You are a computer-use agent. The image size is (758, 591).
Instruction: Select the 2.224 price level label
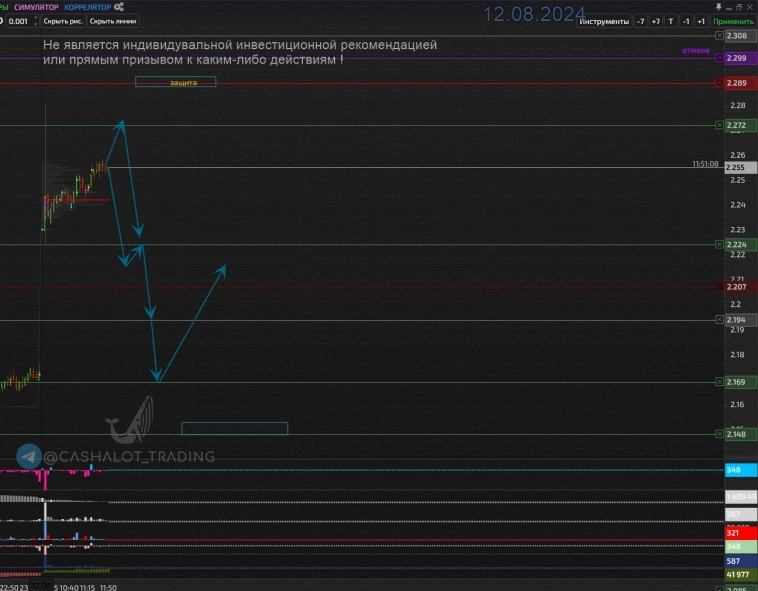coord(741,245)
